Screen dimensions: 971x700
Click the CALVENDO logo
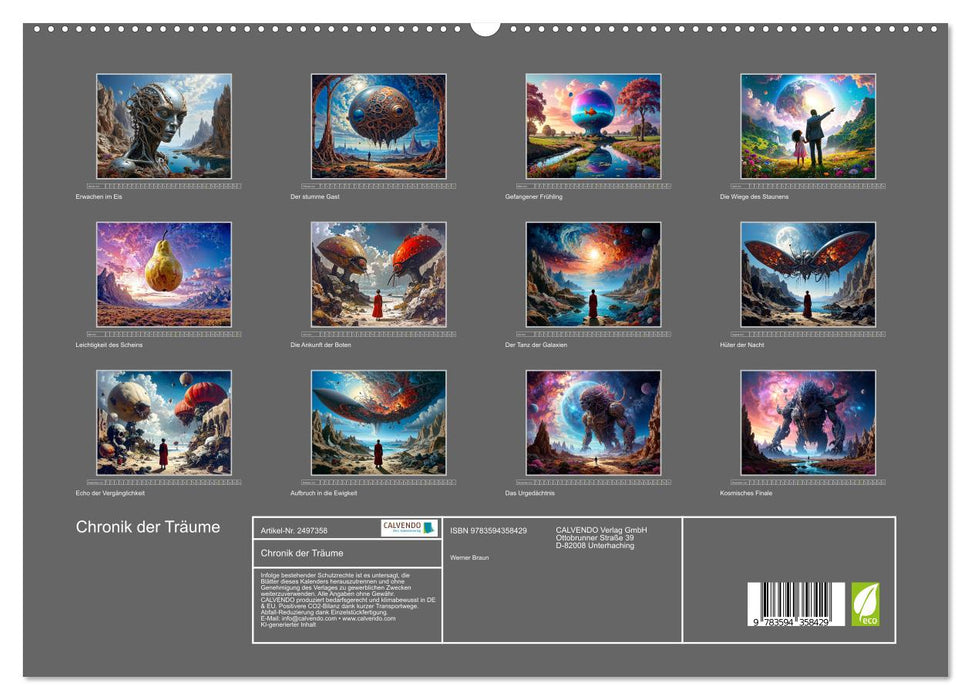[x=409, y=528]
